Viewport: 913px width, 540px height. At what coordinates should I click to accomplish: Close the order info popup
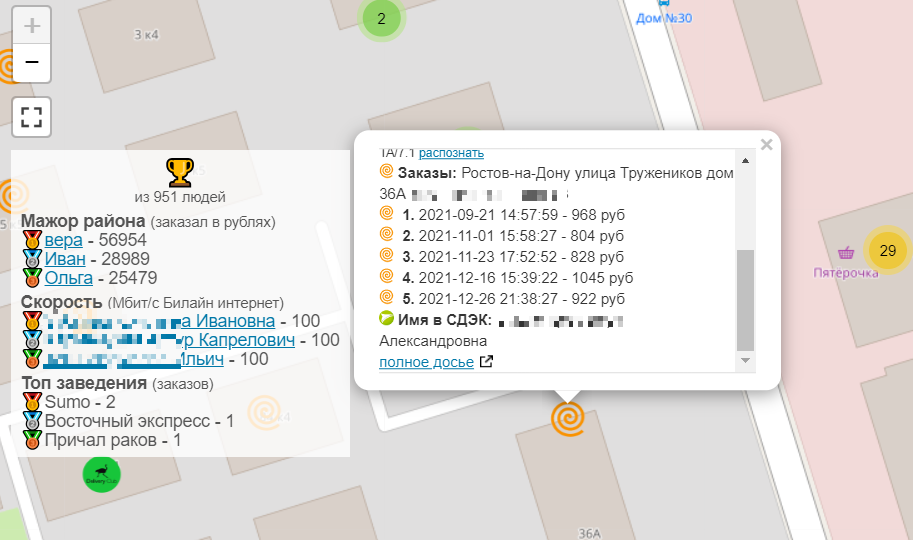(766, 144)
